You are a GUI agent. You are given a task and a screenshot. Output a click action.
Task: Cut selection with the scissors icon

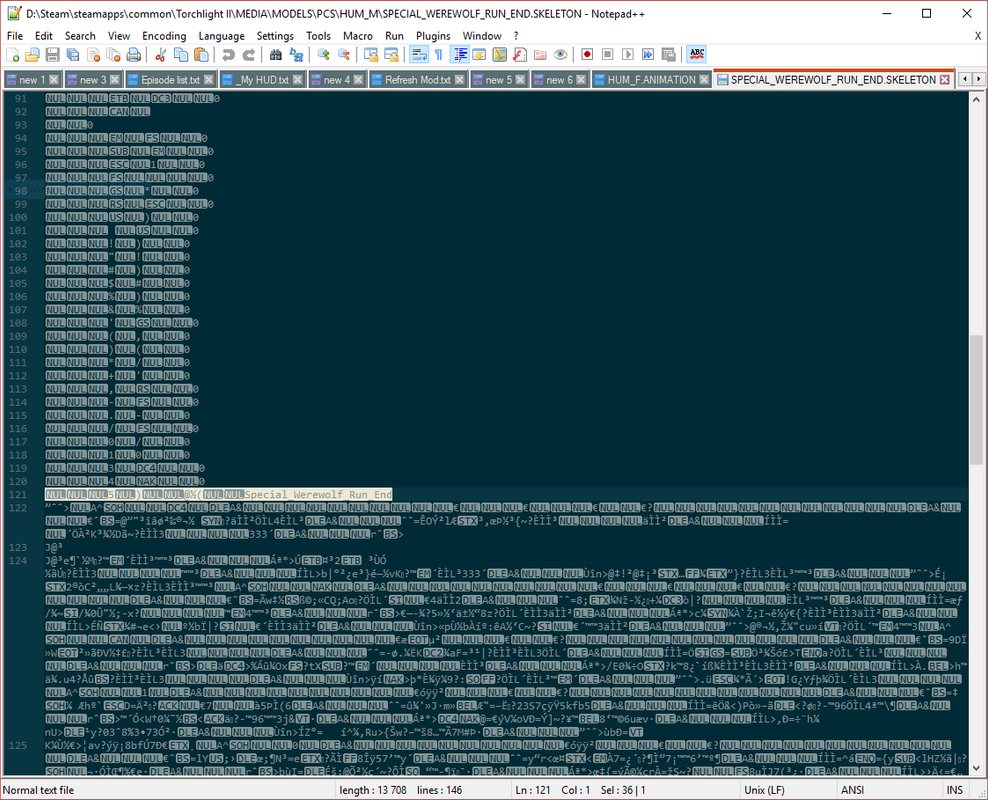click(x=160, y=55)
